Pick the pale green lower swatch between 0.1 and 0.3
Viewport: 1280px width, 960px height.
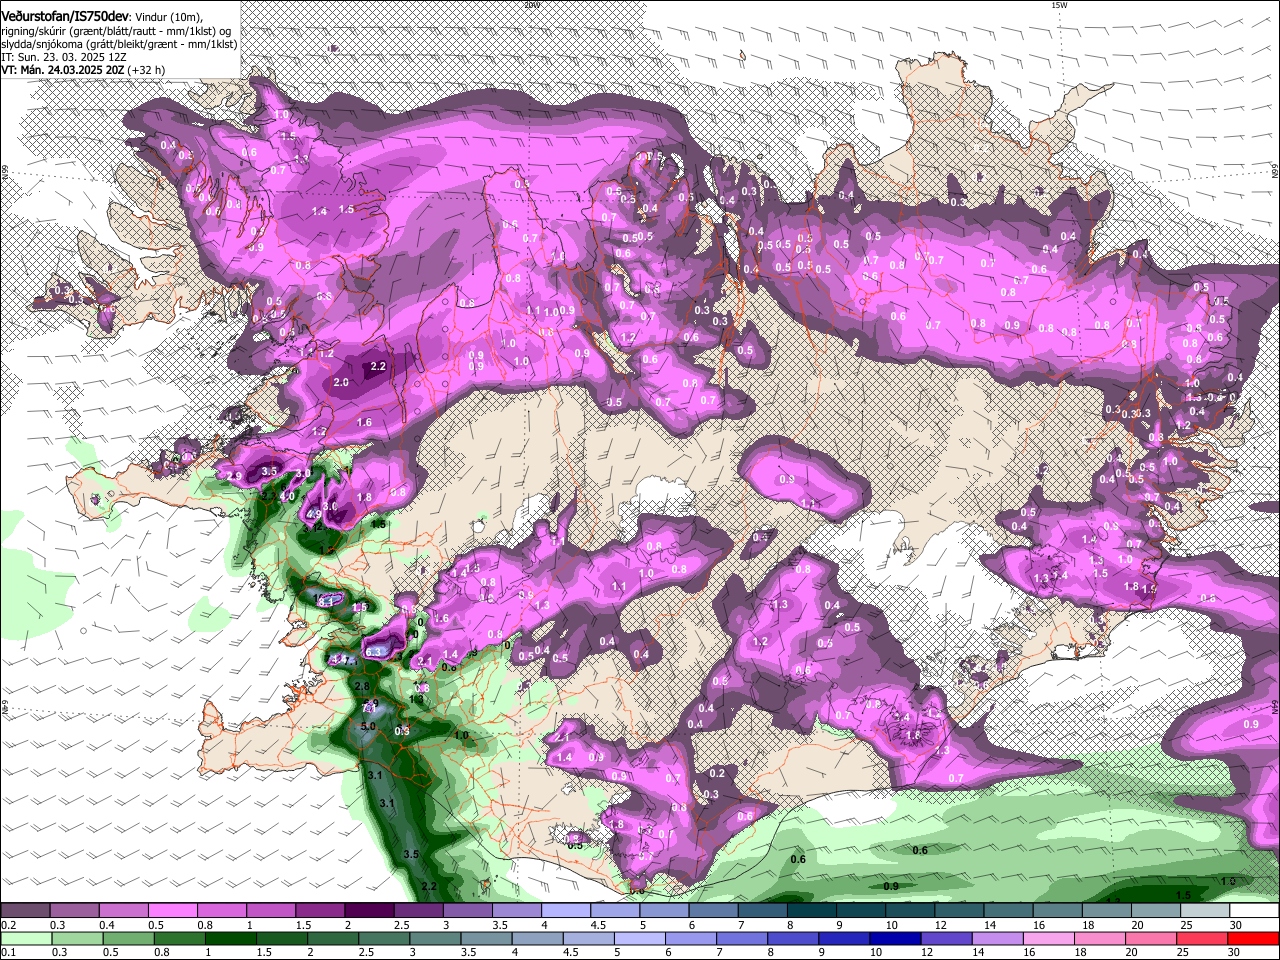[x=25, y=938]
